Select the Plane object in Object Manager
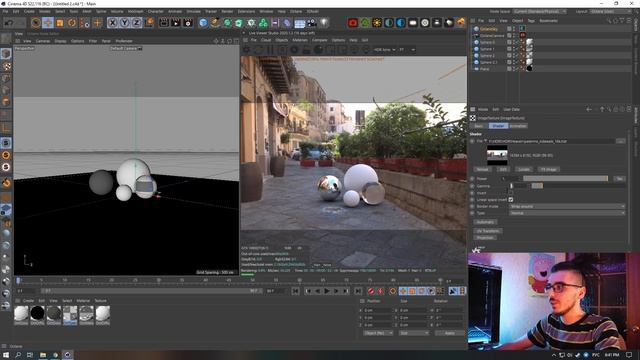Screen dimensions: 640x360 484,69
